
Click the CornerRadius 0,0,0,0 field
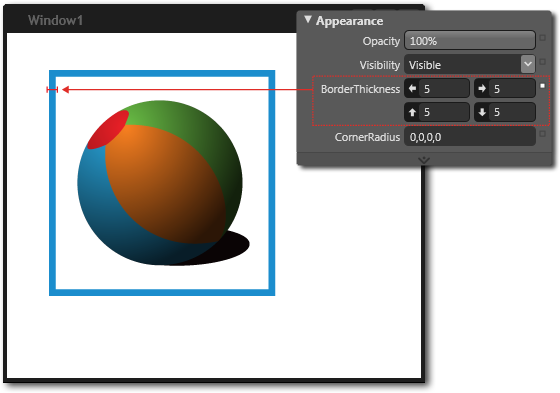point(470,137)
